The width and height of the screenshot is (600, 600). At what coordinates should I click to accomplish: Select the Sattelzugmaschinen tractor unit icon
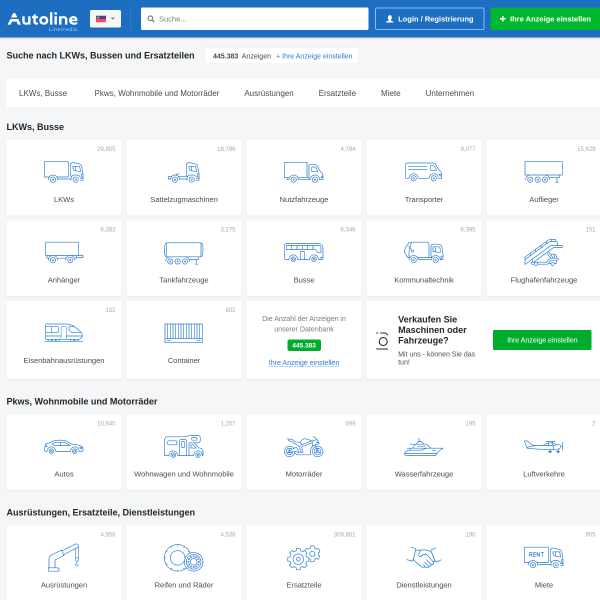pos(184,172)
